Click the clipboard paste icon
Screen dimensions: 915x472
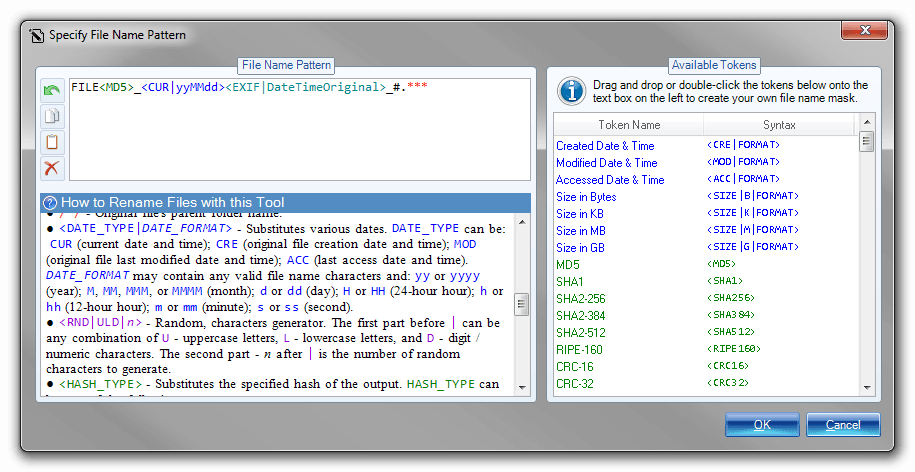[x=51, y=142]
